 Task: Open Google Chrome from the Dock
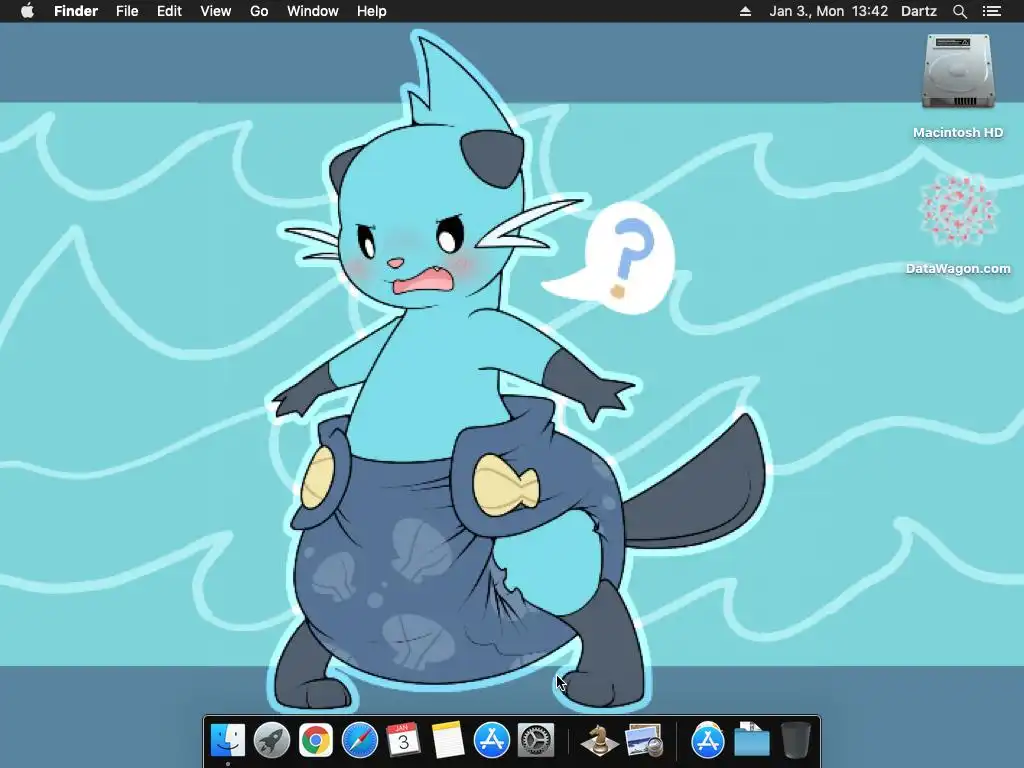pyautogui.click(x=316, y=740)
